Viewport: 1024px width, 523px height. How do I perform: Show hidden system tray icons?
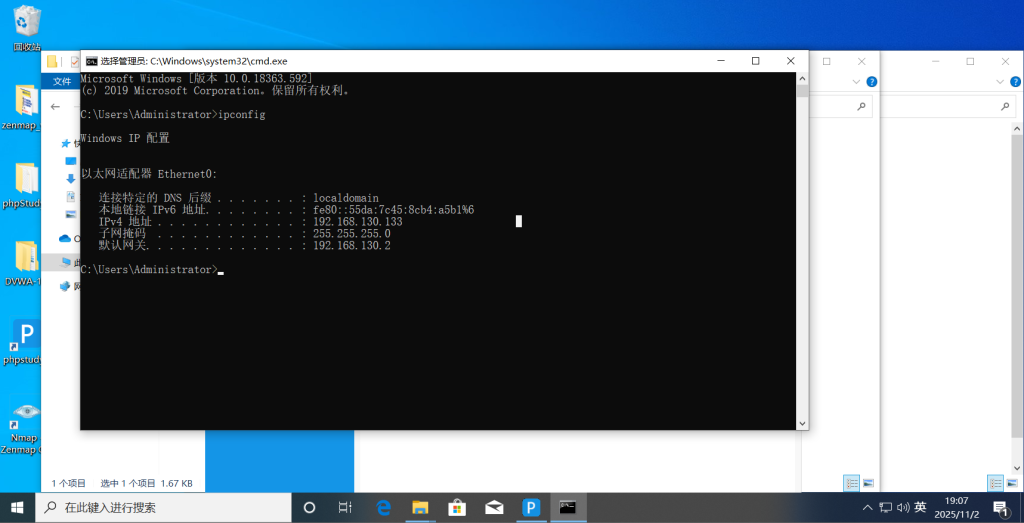(867, 507)
